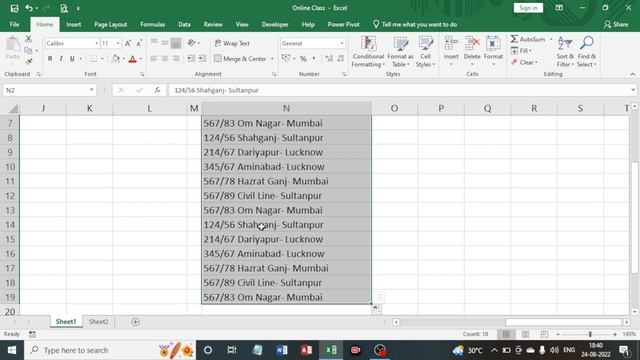The width and height of the screenshot is (640, 360).
Task: Click the Format Painter brush icon
Action: click(28, 62)
